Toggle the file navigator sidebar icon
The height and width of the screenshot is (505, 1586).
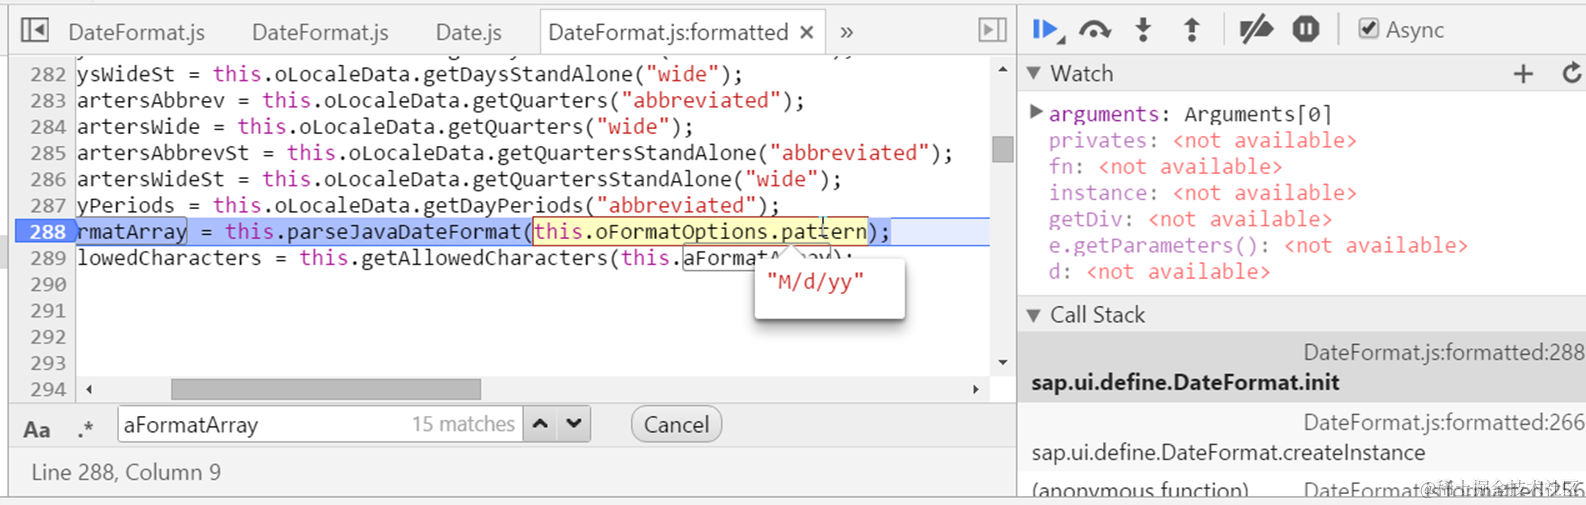click(x=35, y=30)
